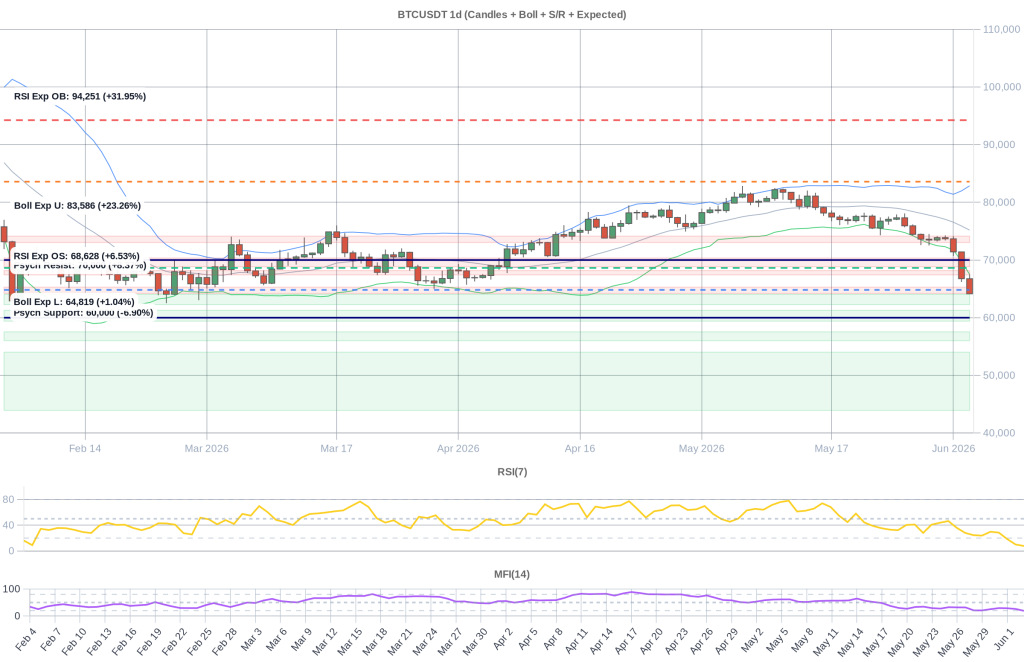Click the 110,000 price axis label

1002,29
